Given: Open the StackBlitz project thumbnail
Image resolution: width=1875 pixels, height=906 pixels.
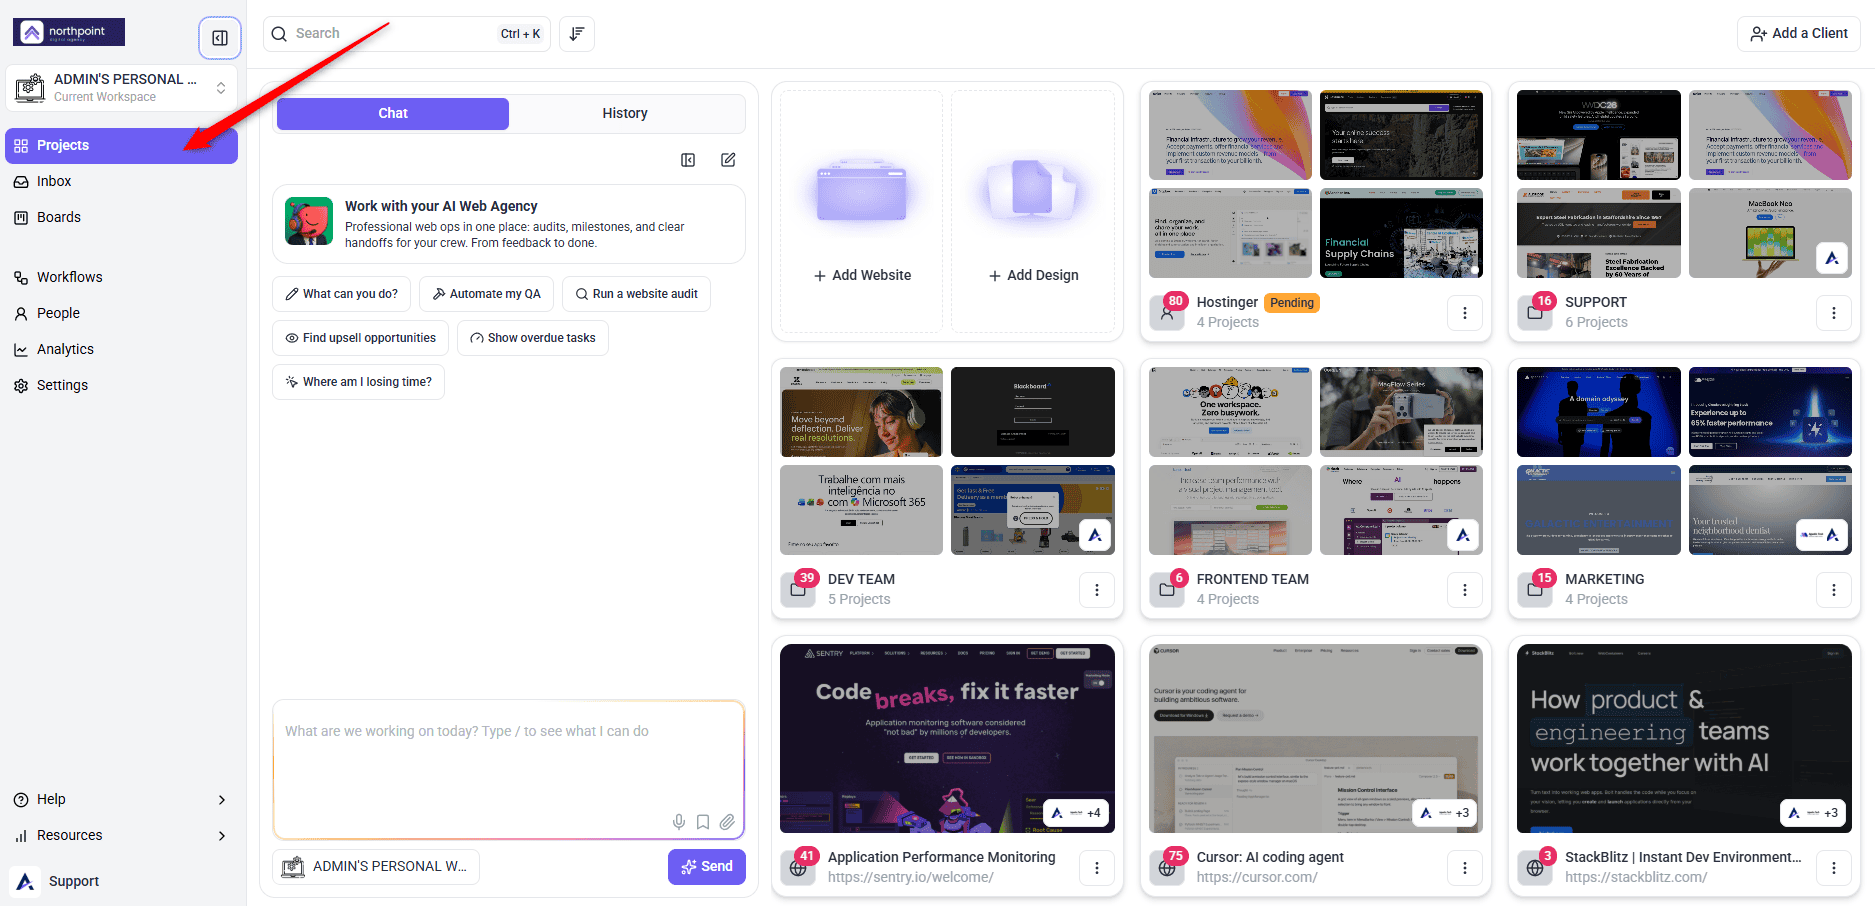Looking at the screenshot, I should pos(1684,738).
